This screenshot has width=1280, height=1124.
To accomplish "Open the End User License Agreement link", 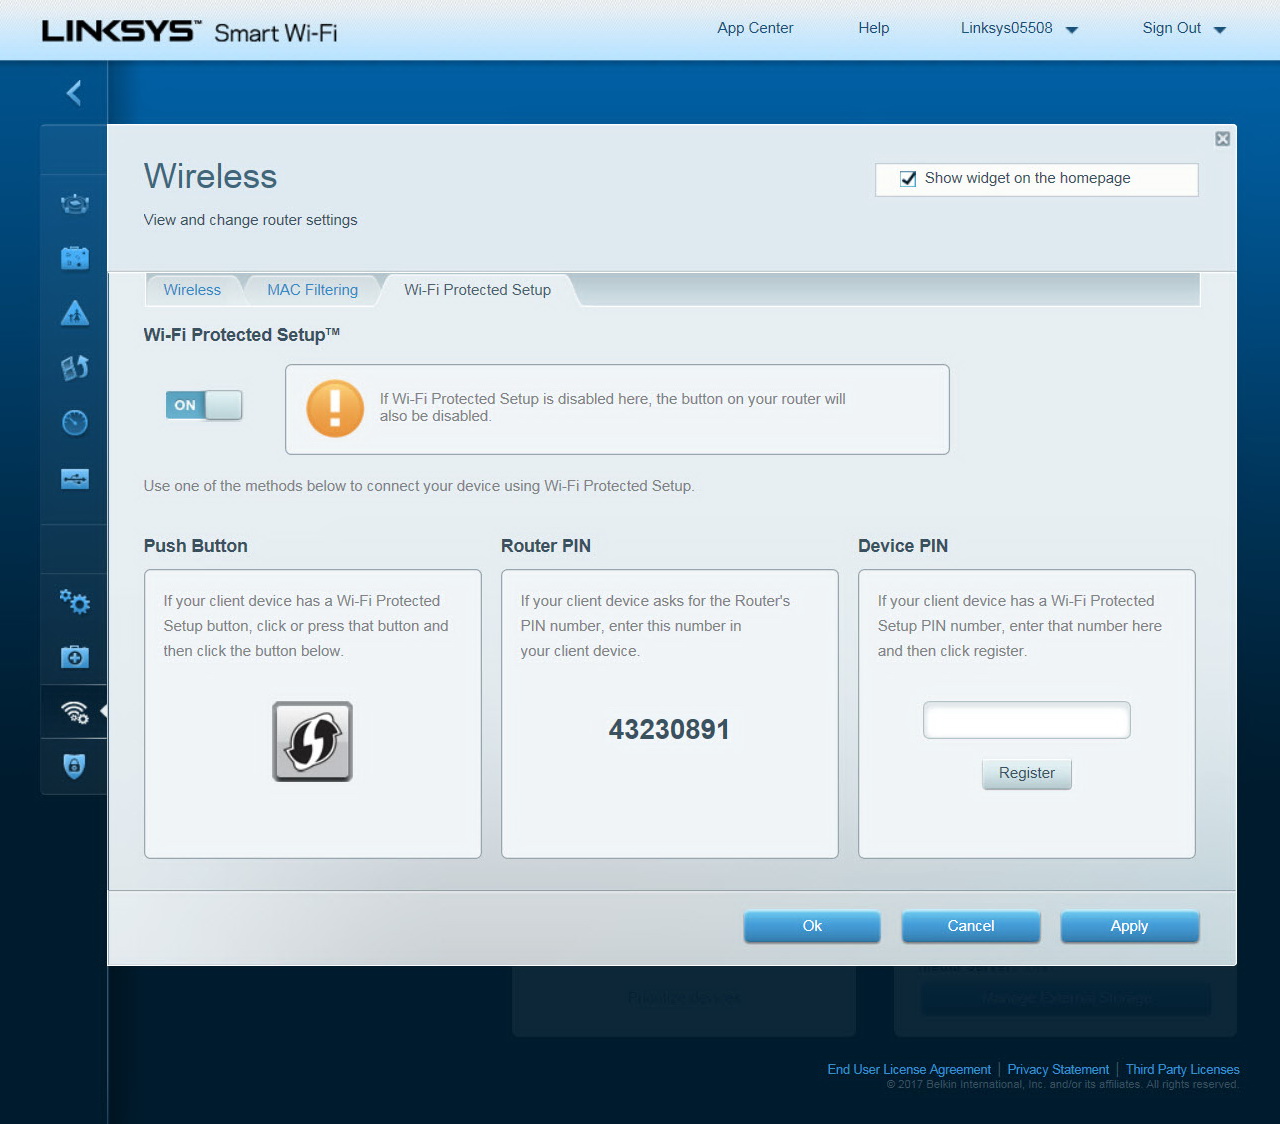I will (x=909, y=1069).
